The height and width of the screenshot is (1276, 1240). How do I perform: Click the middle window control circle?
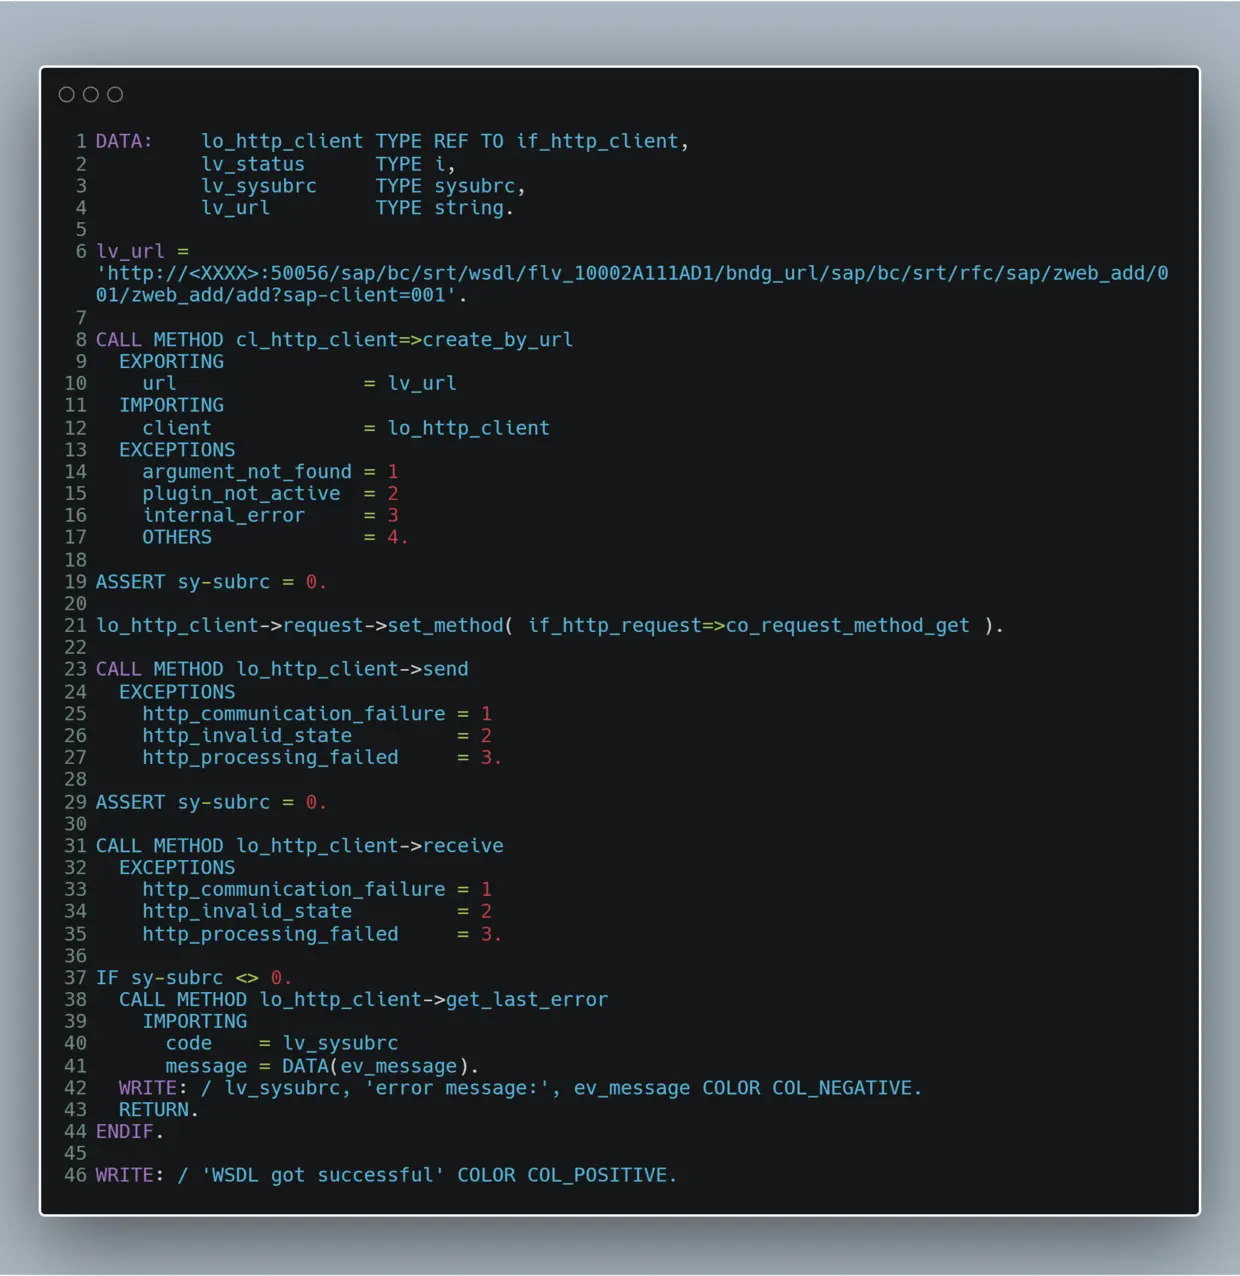[x=91, y=94]
